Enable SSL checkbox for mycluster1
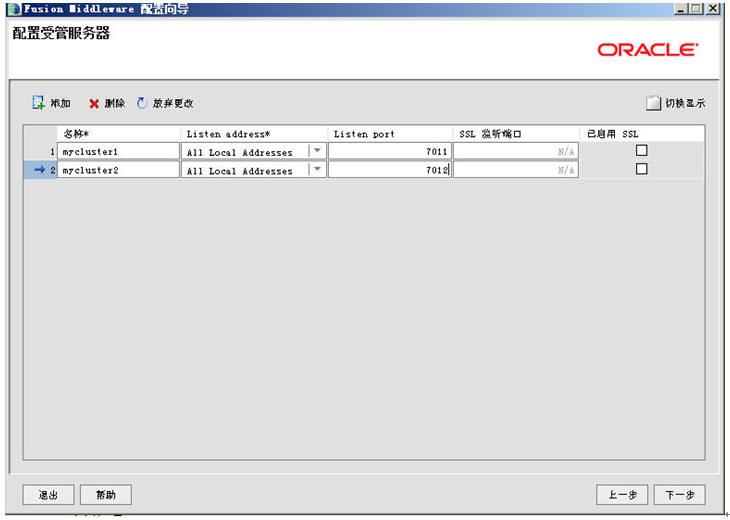Image resolution: width=730 pixels, height=520 pixels. [x=642, y=150]
